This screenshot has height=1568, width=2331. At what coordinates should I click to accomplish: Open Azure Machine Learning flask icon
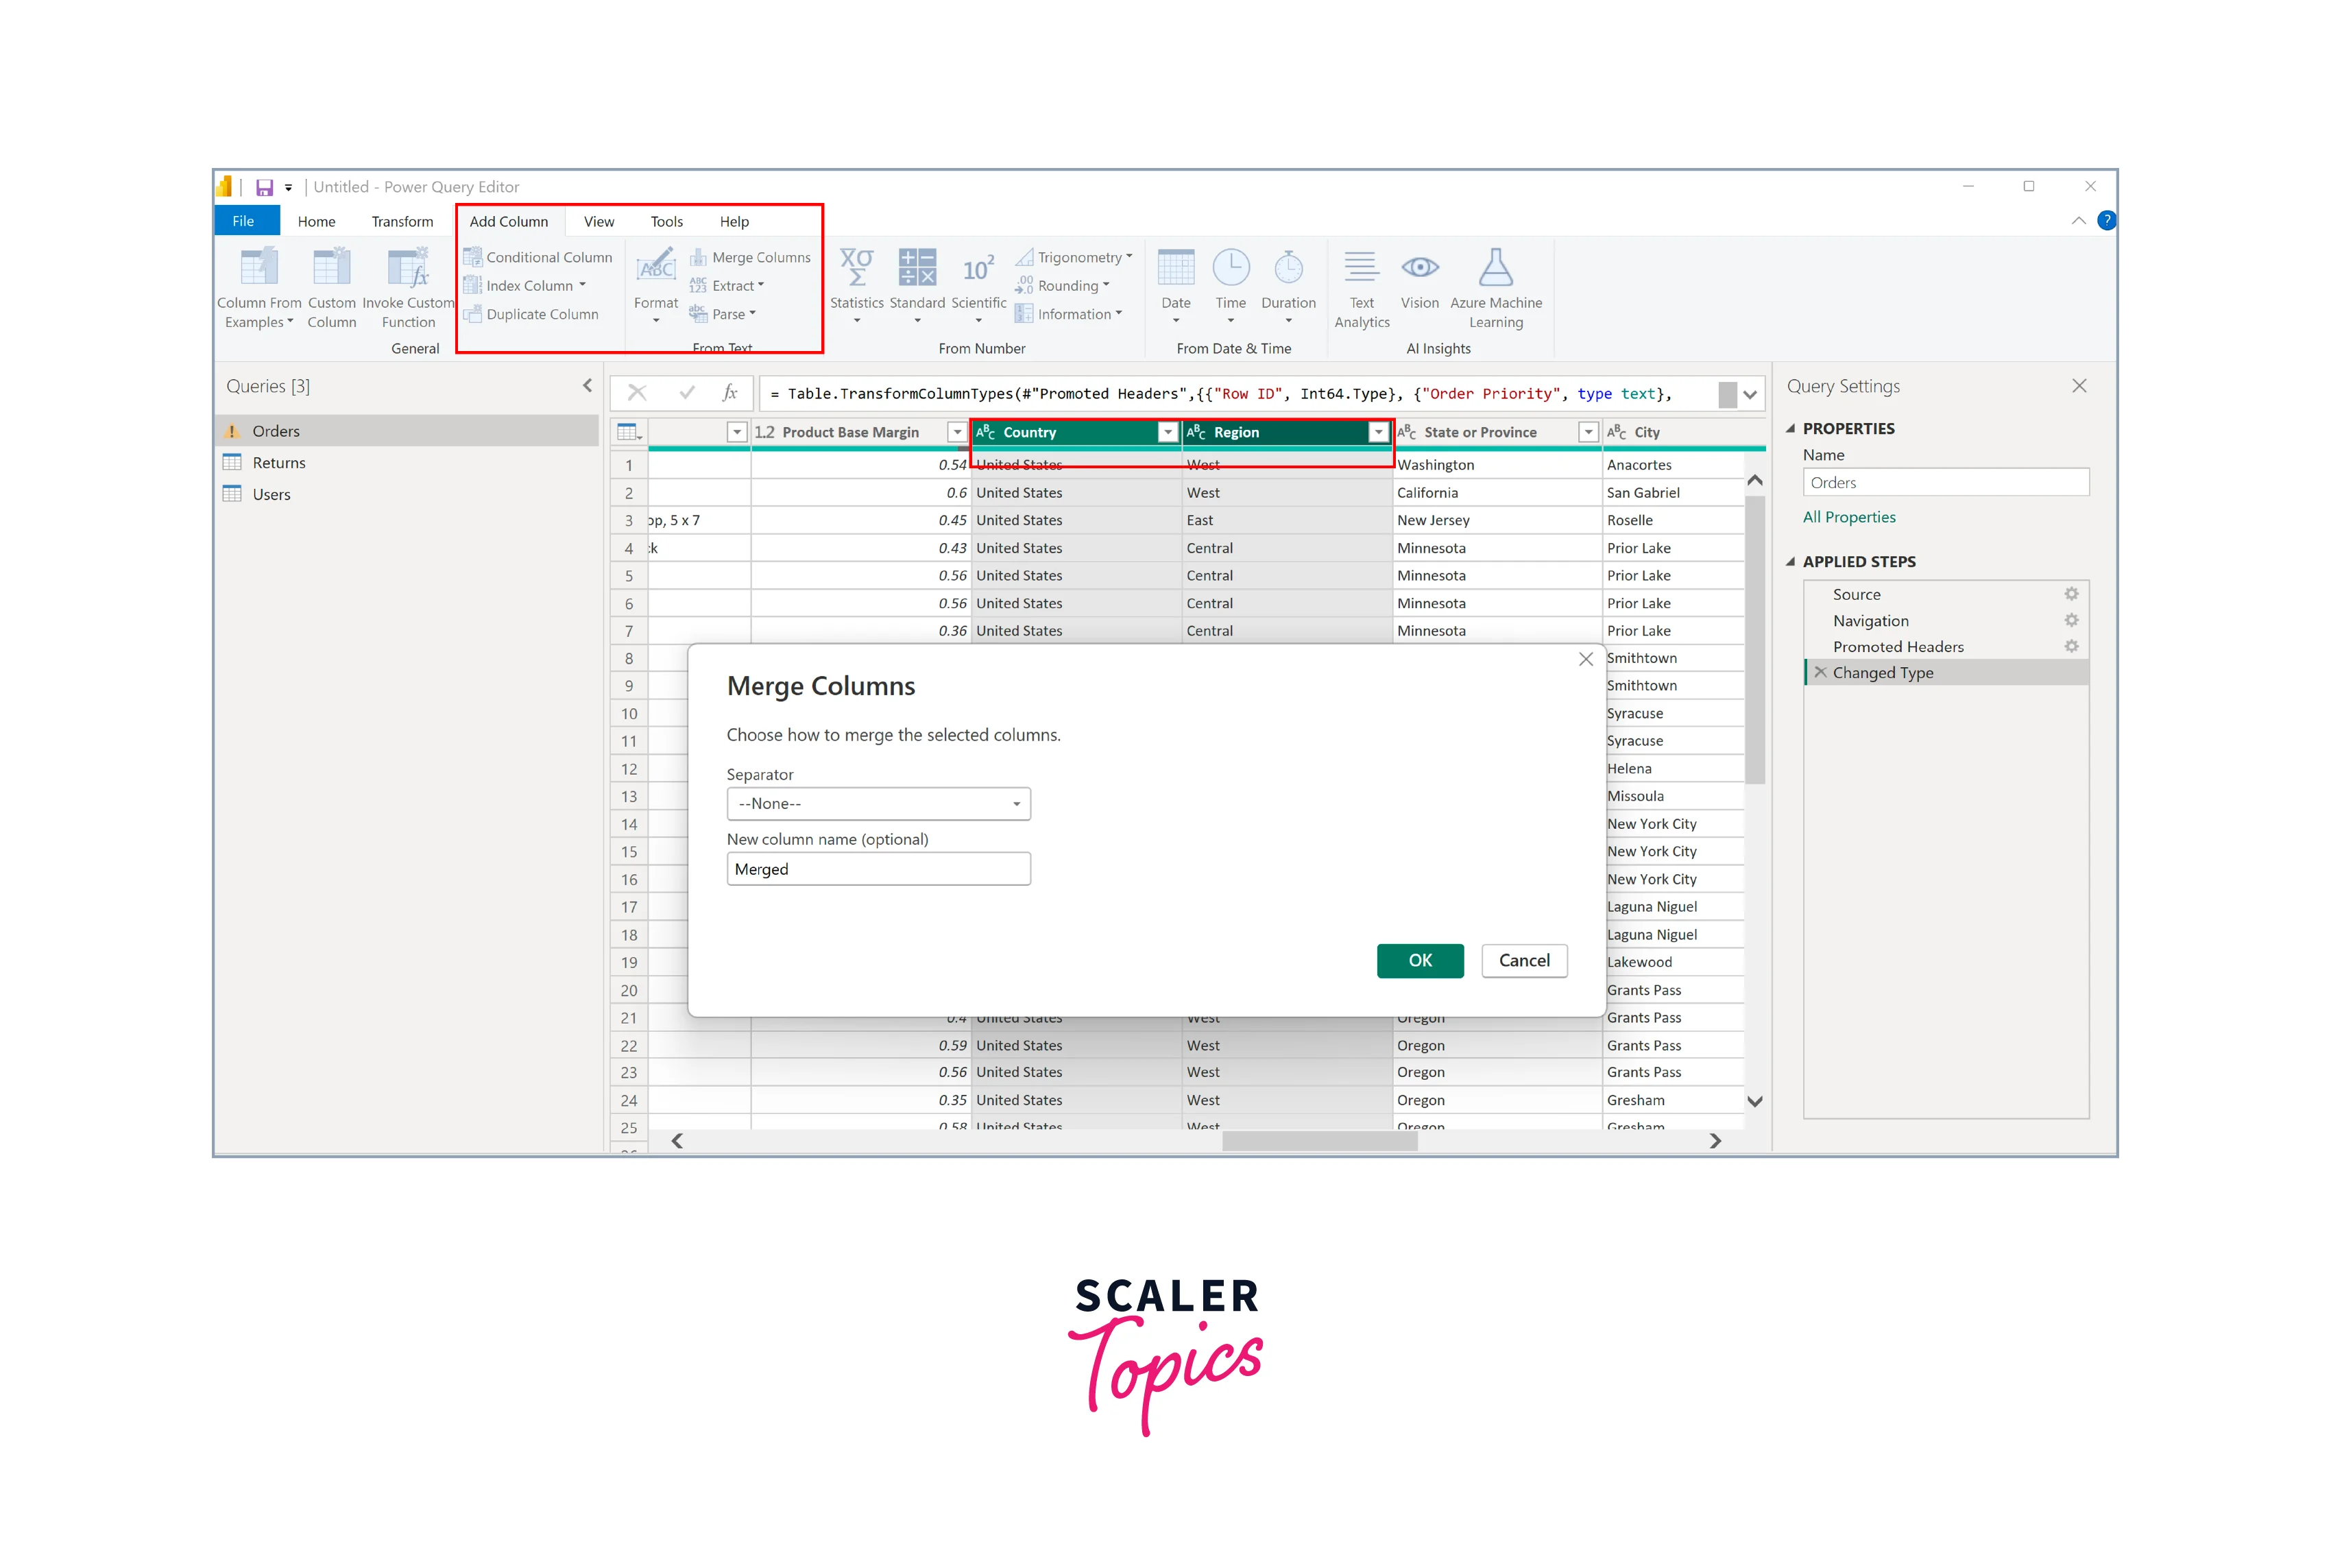click(1495, 268)
